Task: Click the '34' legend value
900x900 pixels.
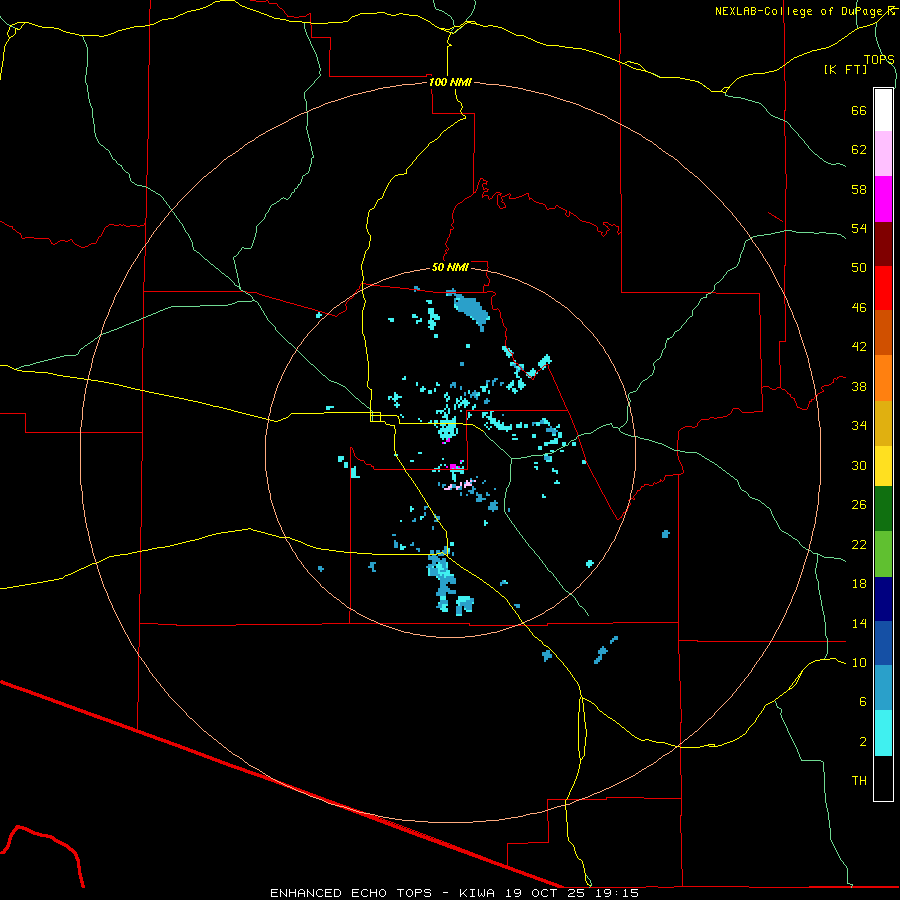Action: 859,426
